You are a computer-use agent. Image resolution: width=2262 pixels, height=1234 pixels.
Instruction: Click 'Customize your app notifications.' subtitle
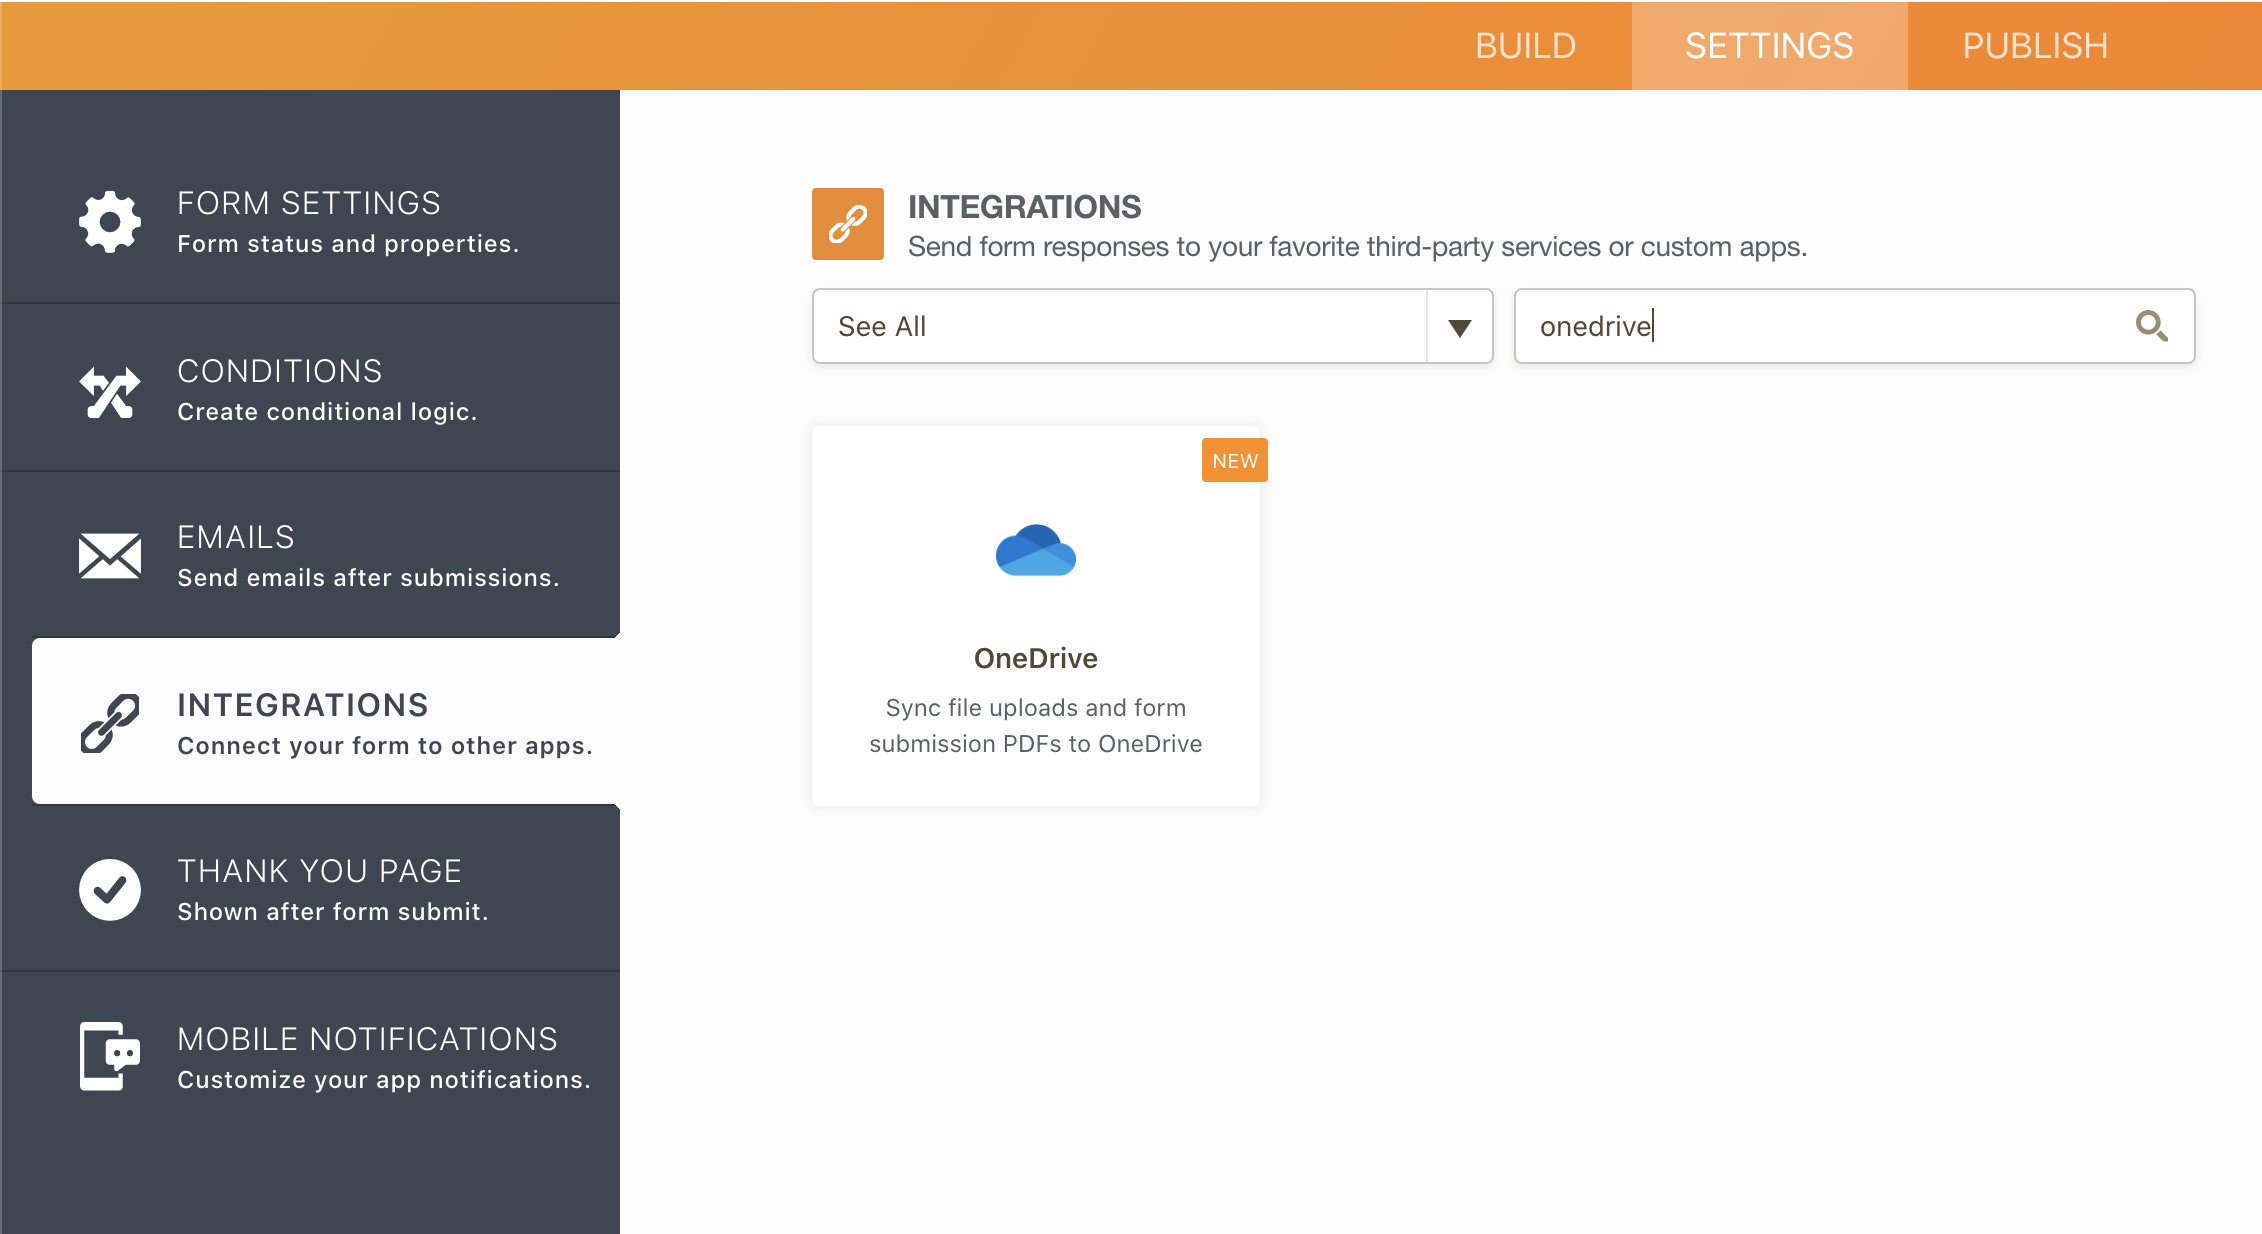385,1080
